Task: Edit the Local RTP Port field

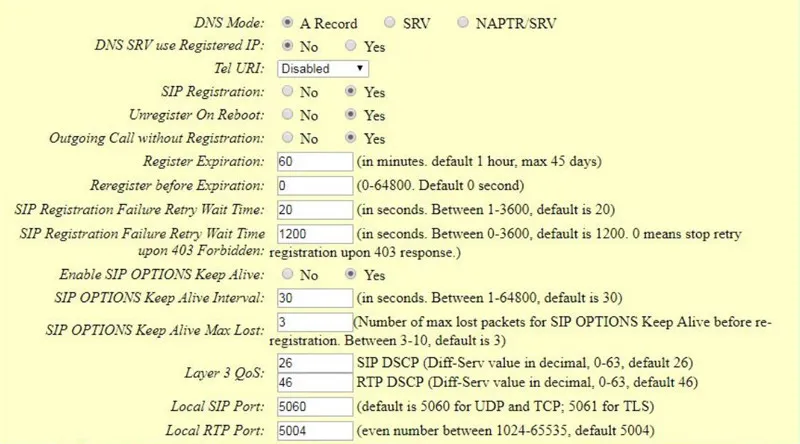Action: point(314,433)
